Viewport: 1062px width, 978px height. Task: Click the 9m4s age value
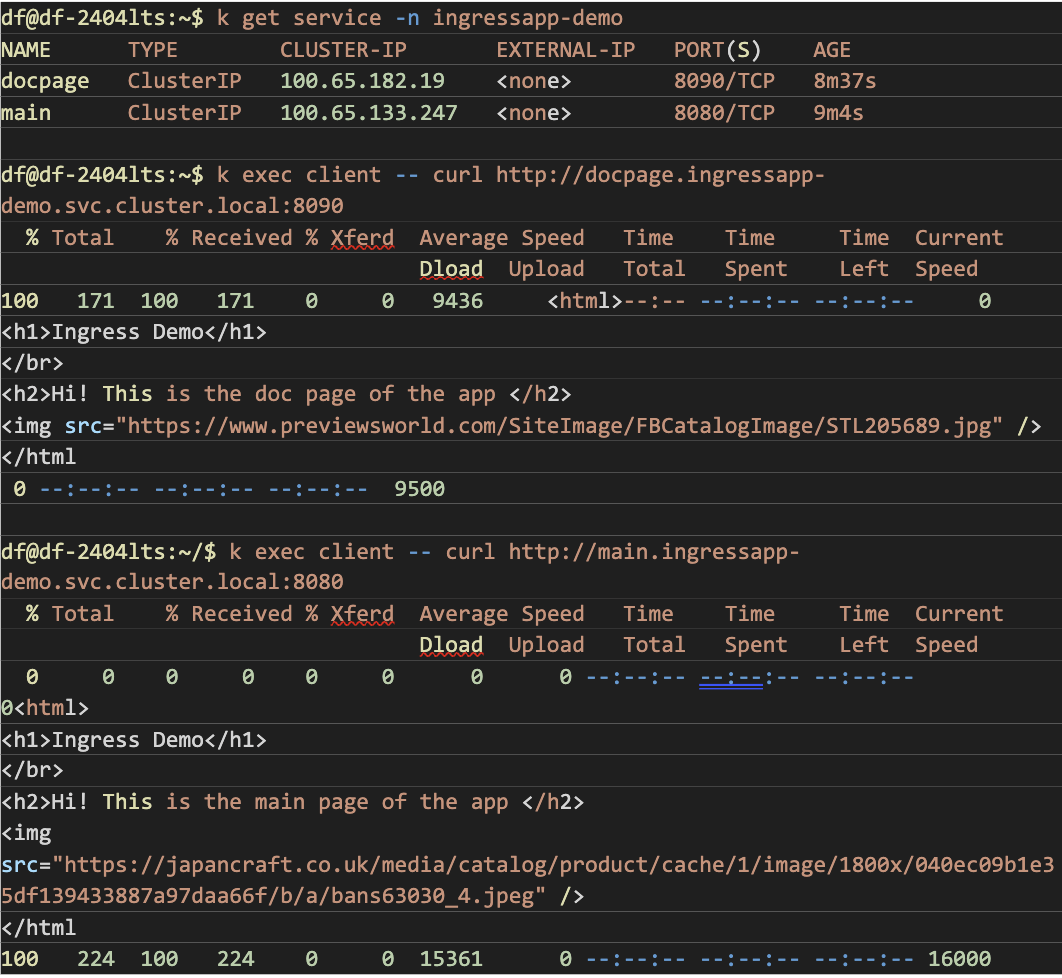coord(838,113)
